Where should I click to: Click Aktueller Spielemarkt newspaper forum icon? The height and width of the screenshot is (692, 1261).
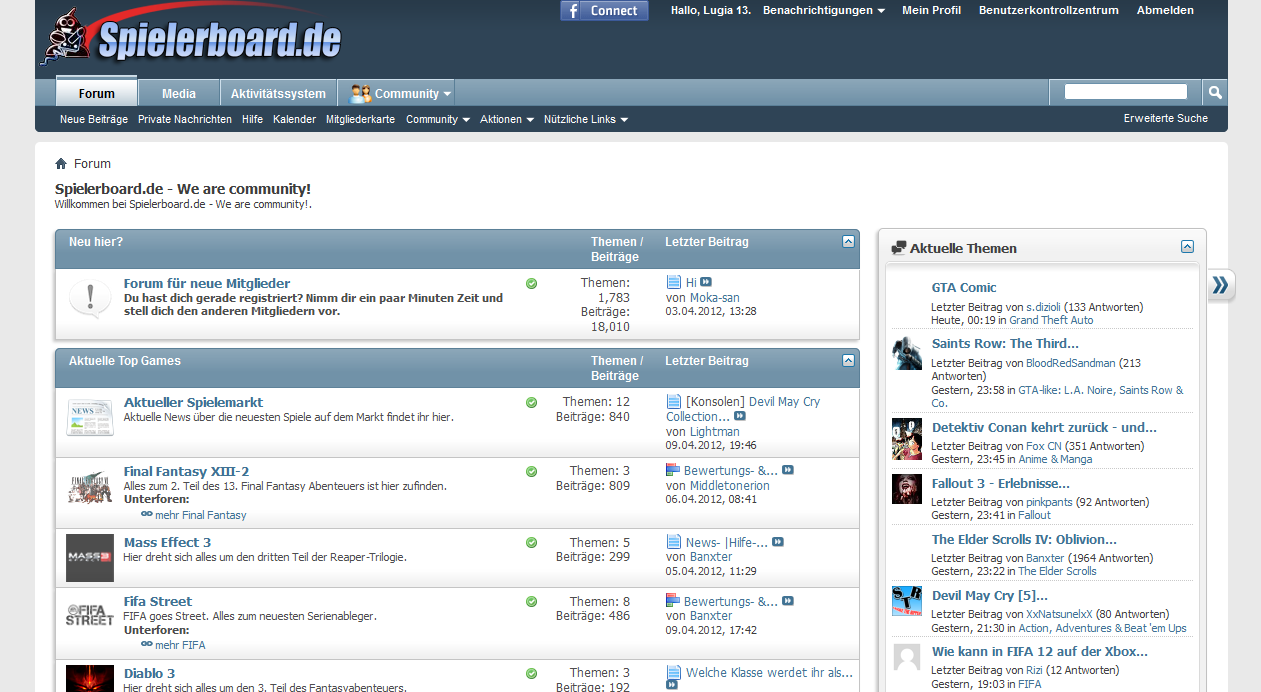point(90,417)
